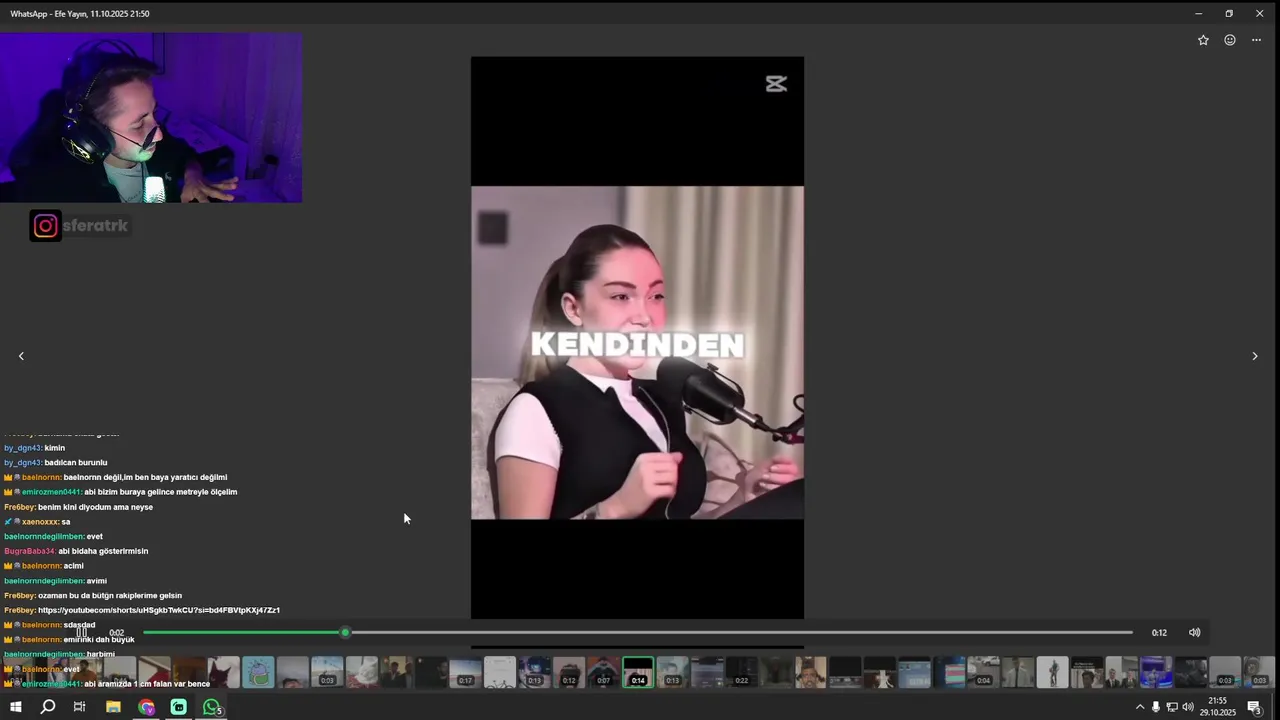Open the clock showing 21:55

click(1218, 707)
